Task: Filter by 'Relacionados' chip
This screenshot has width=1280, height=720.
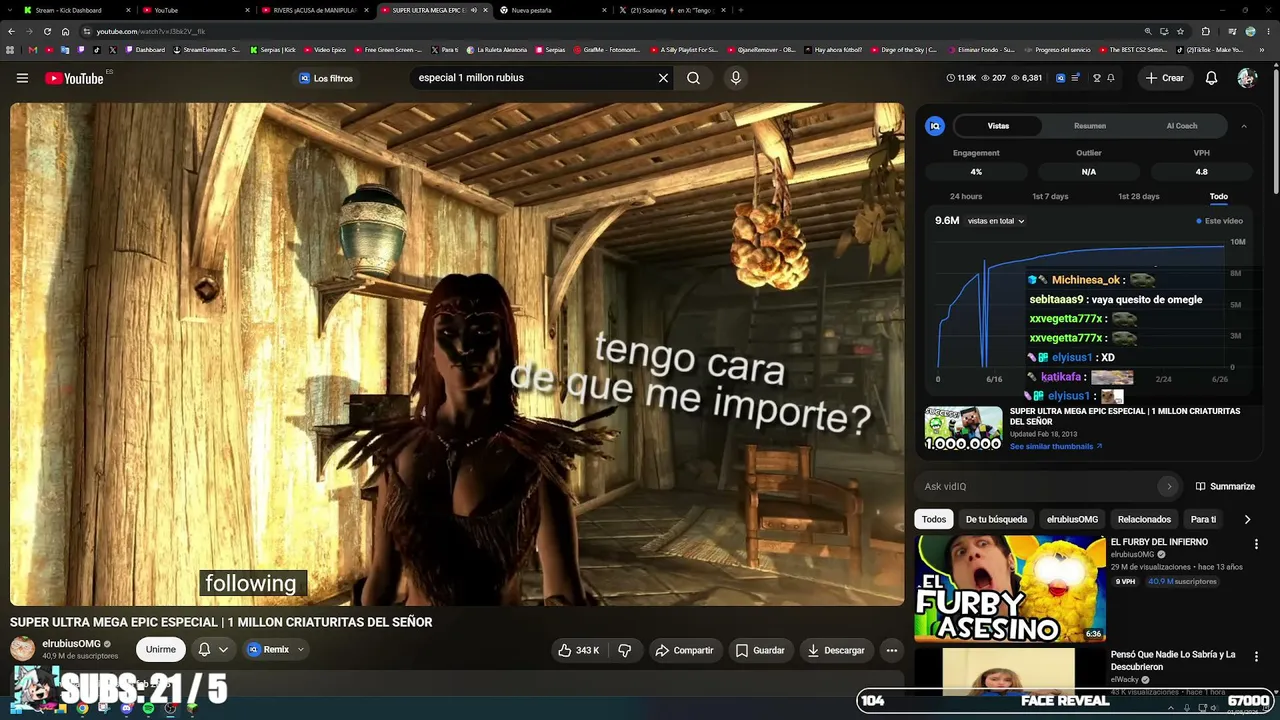Action: 1144,519
